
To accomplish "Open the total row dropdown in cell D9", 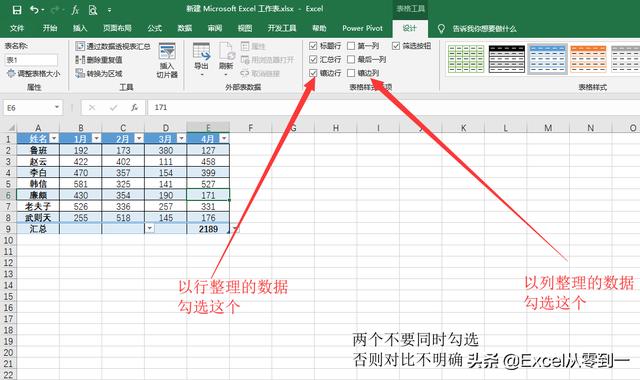I will point(150,228).
